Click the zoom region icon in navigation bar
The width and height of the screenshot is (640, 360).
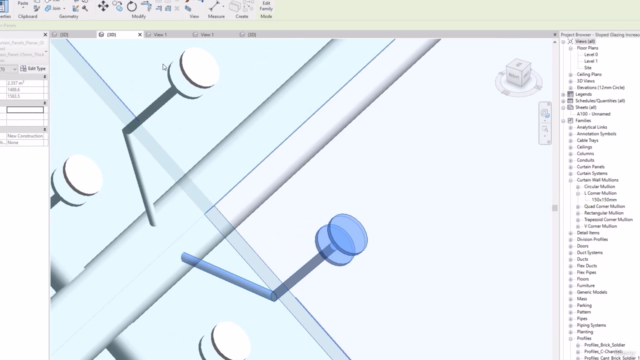[x=545, y=129]
